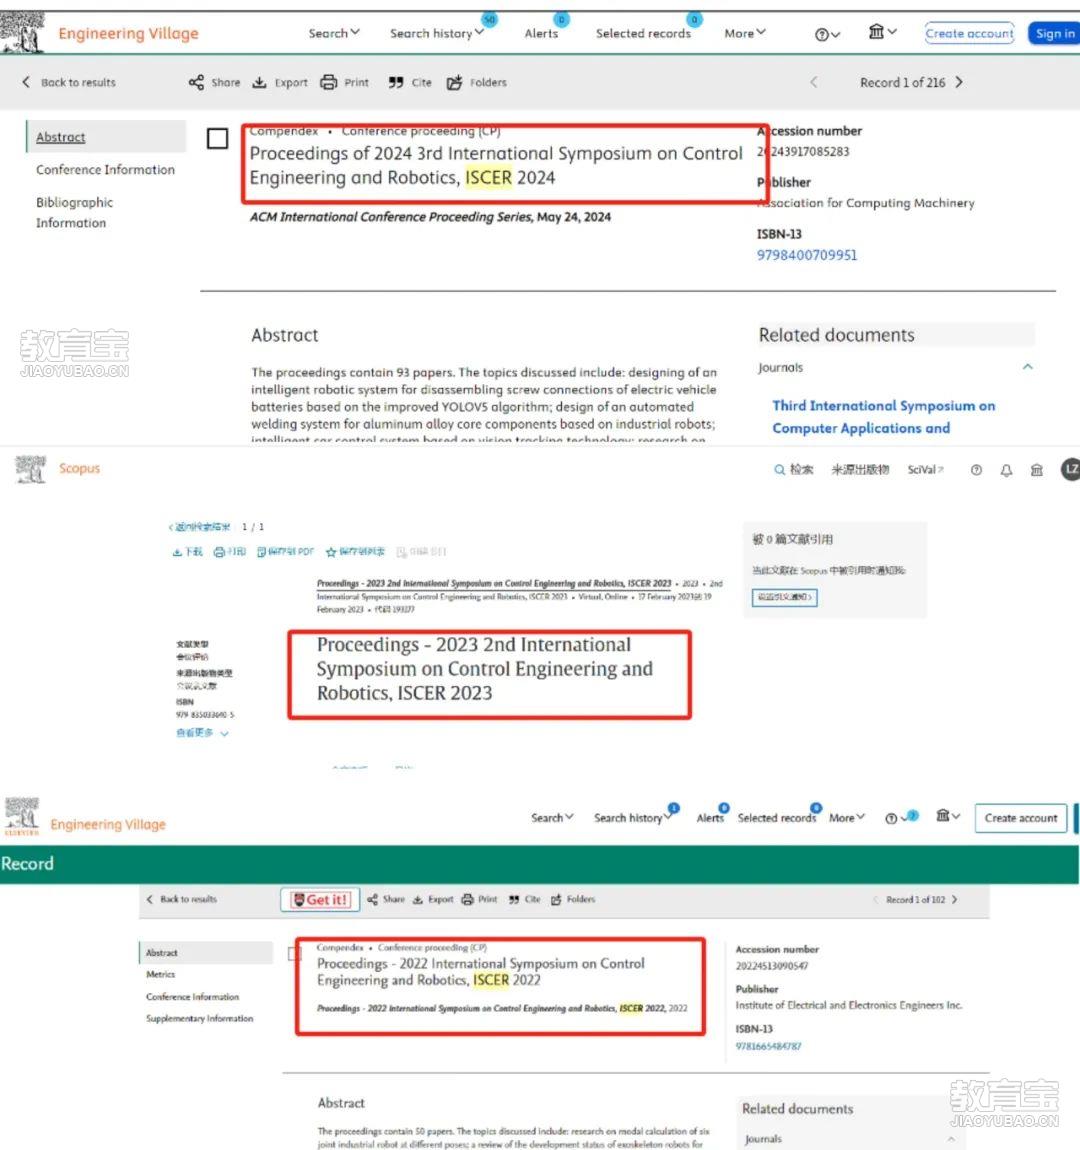Click Back to results in the bottom panel
Screen dimensions: 1080x1150
tap(181, 899)
